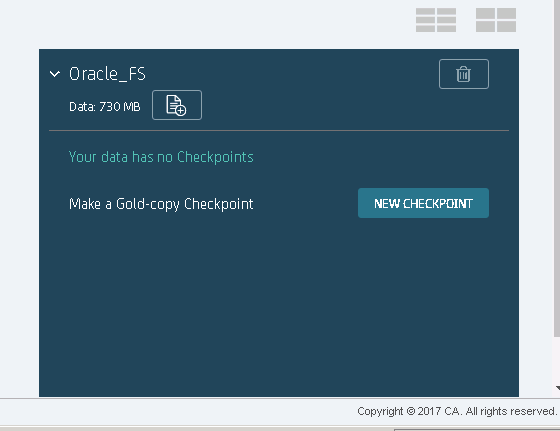Click the NEW CHECKPOINT button
The image size is (560, 431).
point(423,203)
